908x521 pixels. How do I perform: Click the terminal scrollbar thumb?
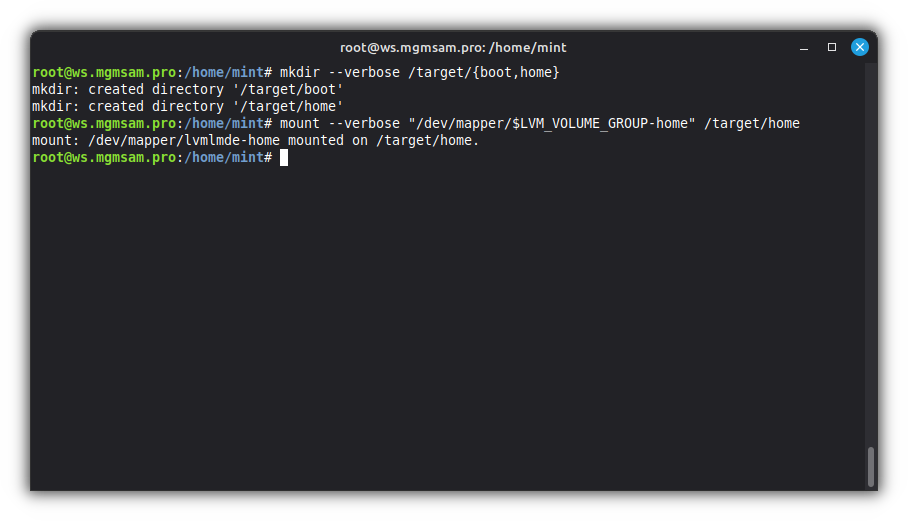pos(871,466)
